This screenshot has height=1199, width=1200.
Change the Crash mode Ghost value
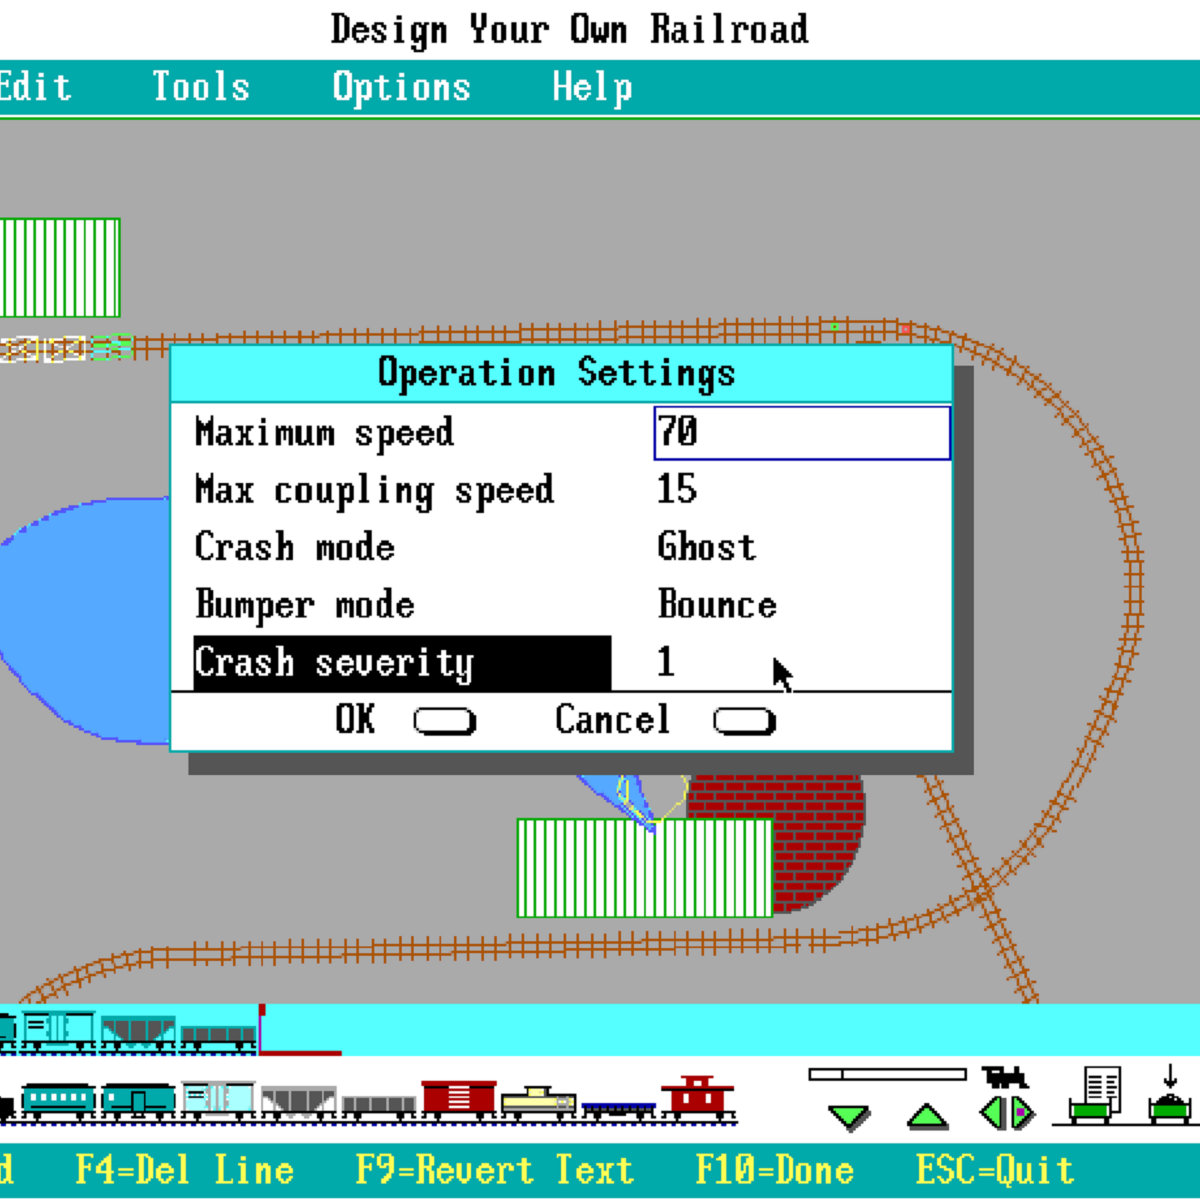(706, 547)
